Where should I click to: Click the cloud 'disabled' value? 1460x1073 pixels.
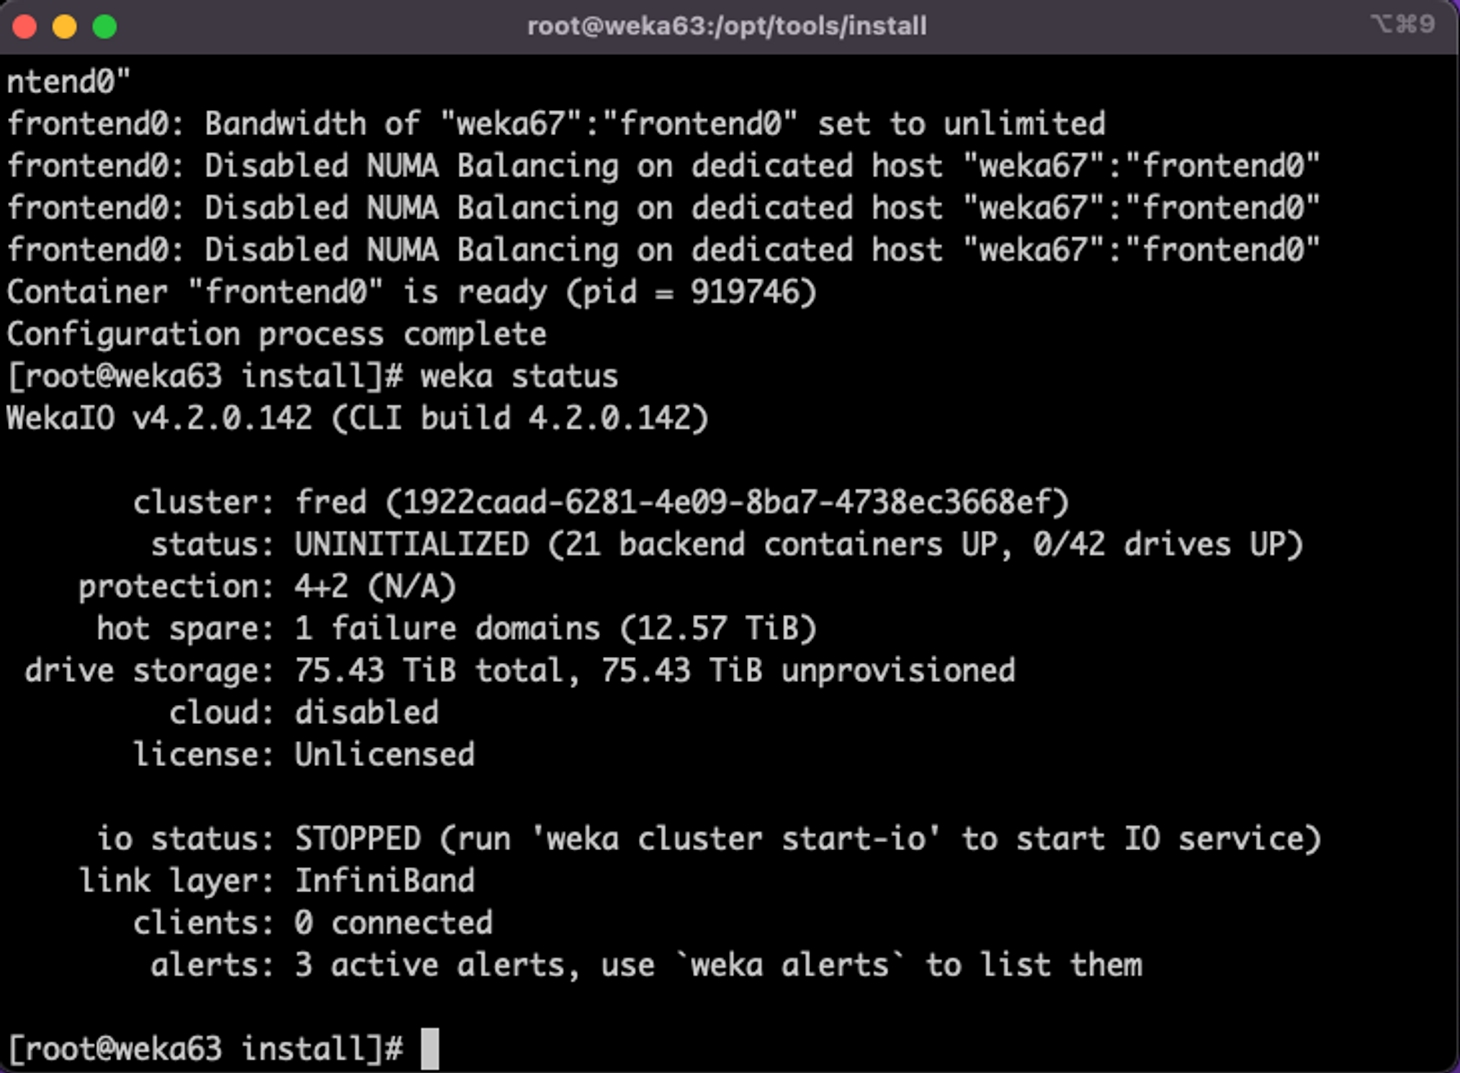(x=366, y=712)
